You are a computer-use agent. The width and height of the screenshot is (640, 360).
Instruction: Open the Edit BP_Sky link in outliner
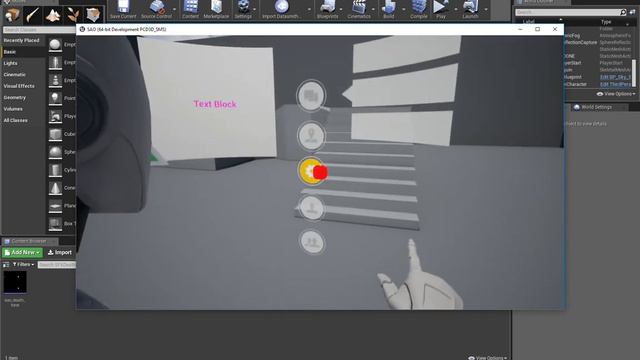615,77
